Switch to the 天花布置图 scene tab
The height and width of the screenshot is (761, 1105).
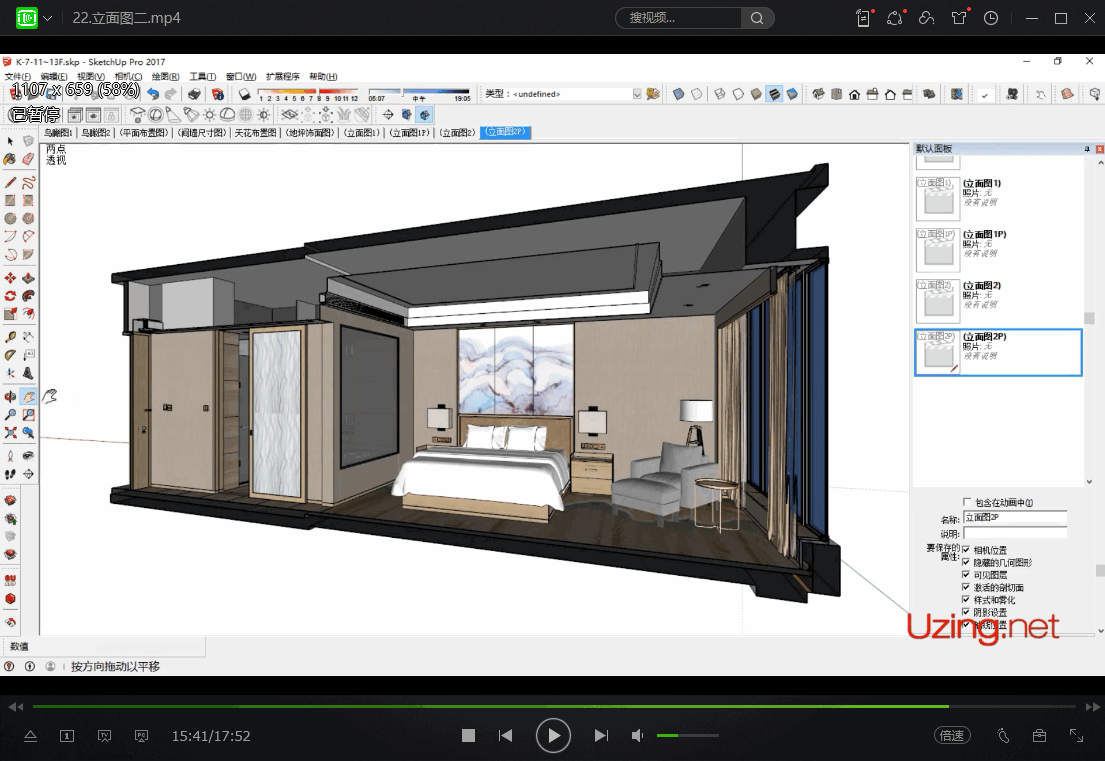(x=255, y=132)
